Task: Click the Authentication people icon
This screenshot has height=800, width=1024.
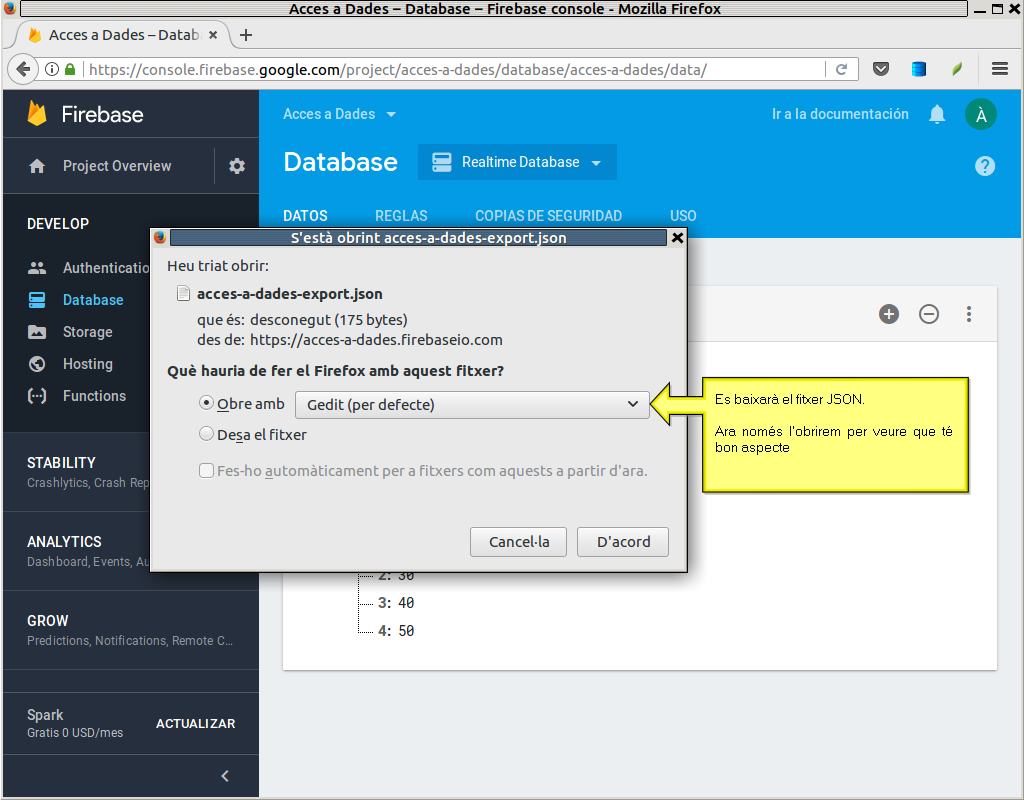Action: [x=37, y=268]
